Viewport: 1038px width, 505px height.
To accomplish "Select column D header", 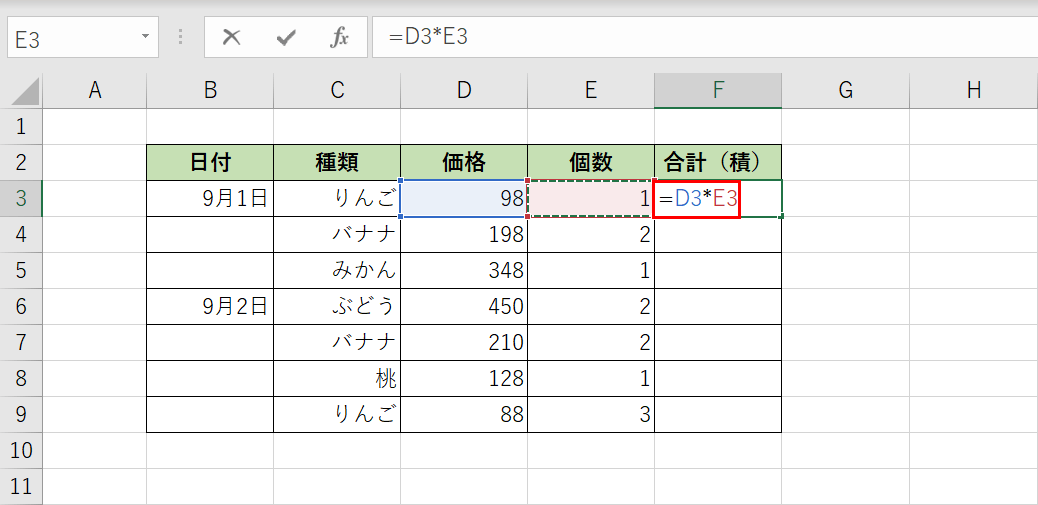I will click(x=464, y=91).
